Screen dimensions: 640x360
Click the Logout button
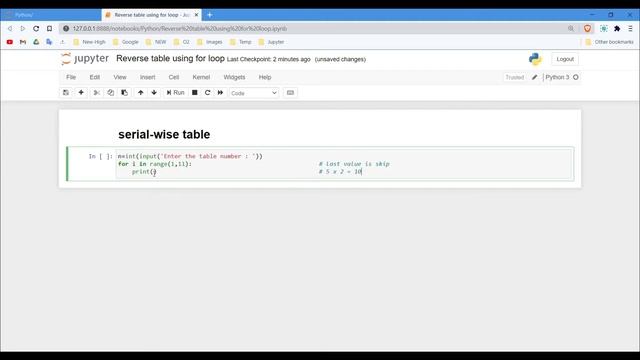(565, 59)
